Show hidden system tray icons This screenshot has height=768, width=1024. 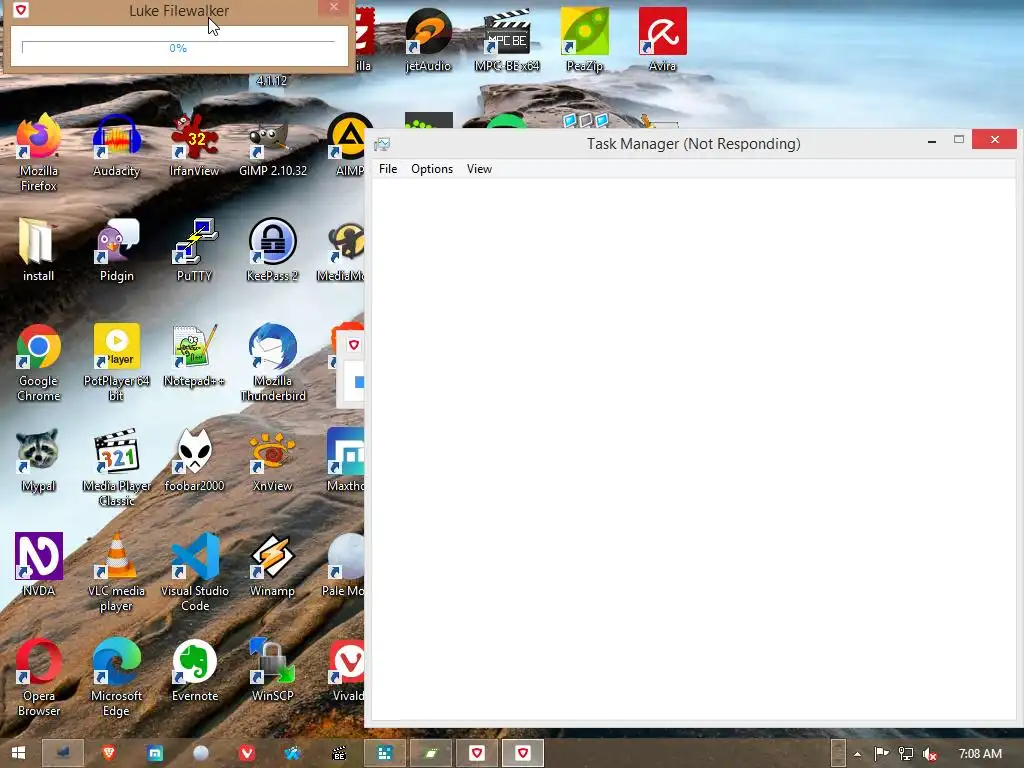[x=857, y=754]
